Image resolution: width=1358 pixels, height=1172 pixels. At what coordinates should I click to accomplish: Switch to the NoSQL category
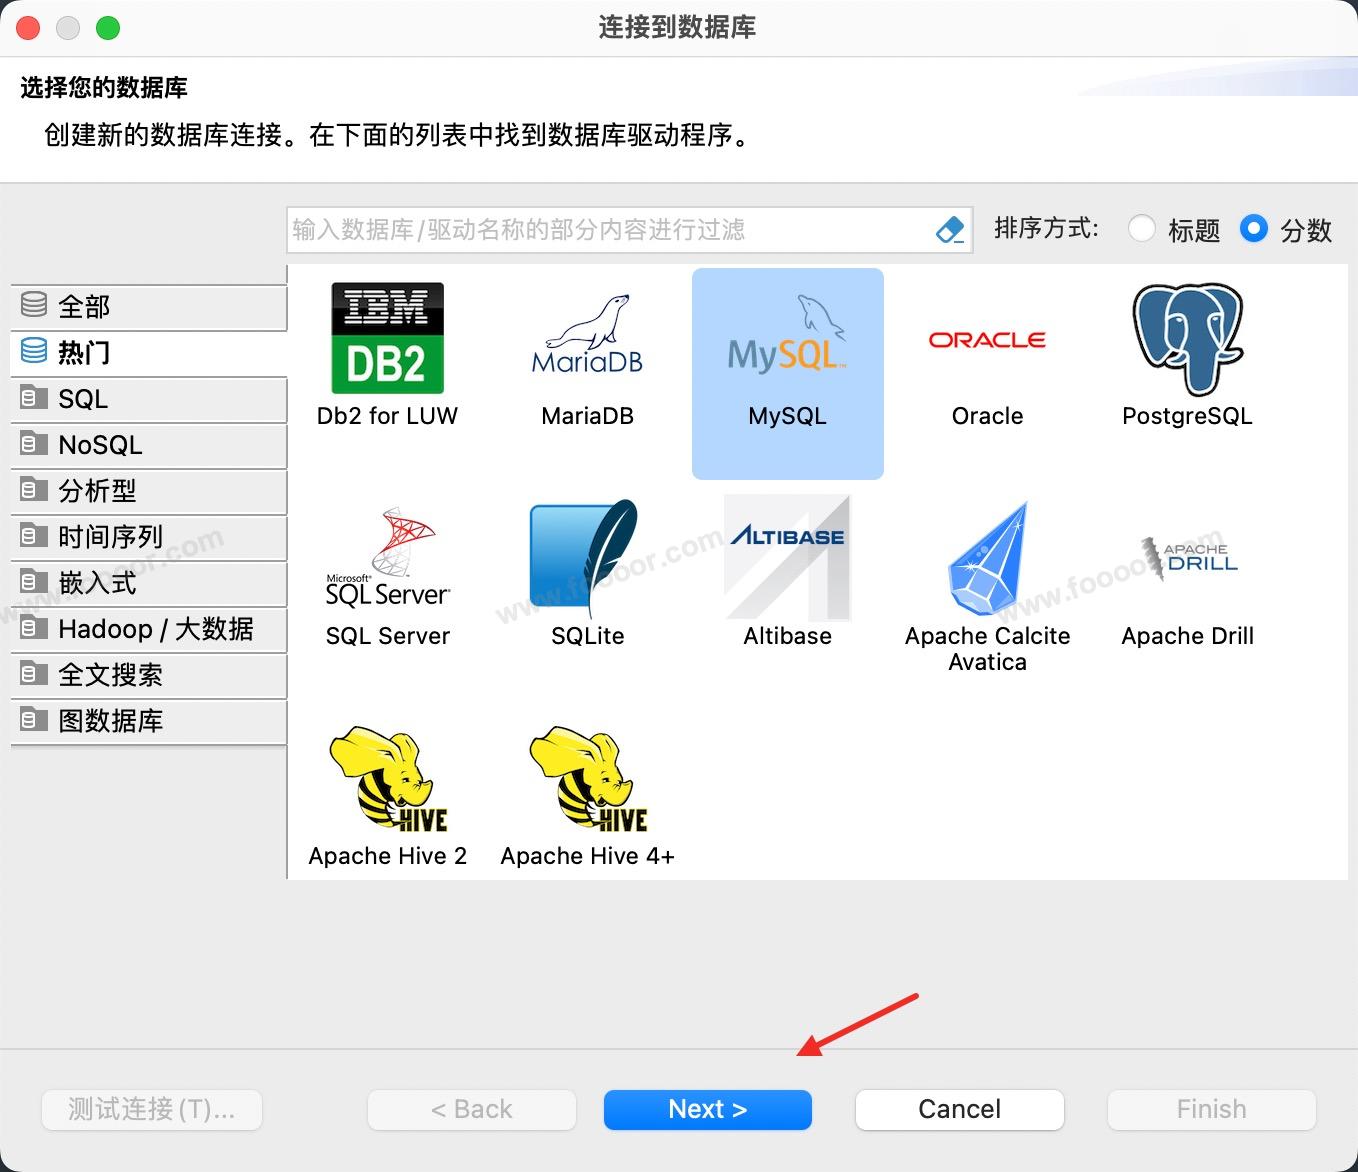150,445
